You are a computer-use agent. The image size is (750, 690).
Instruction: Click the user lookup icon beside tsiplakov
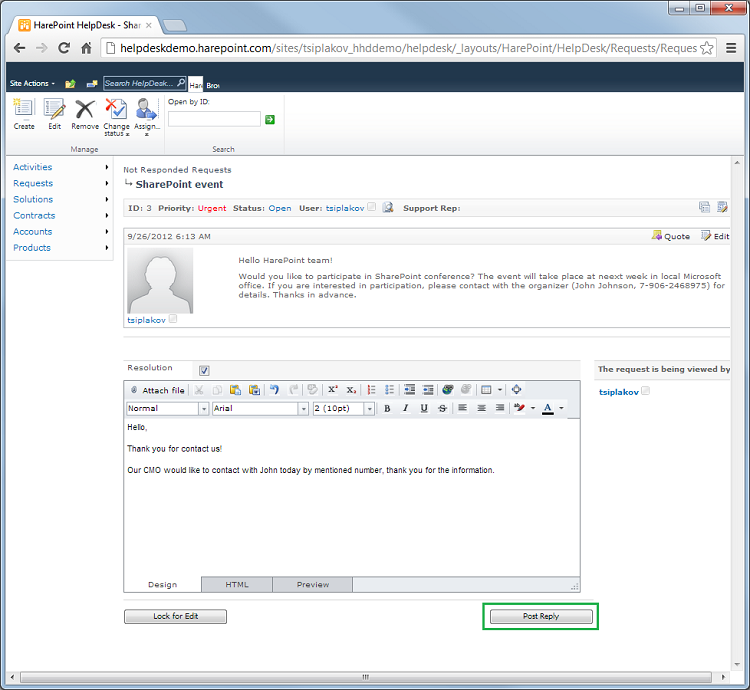(388, 207)
